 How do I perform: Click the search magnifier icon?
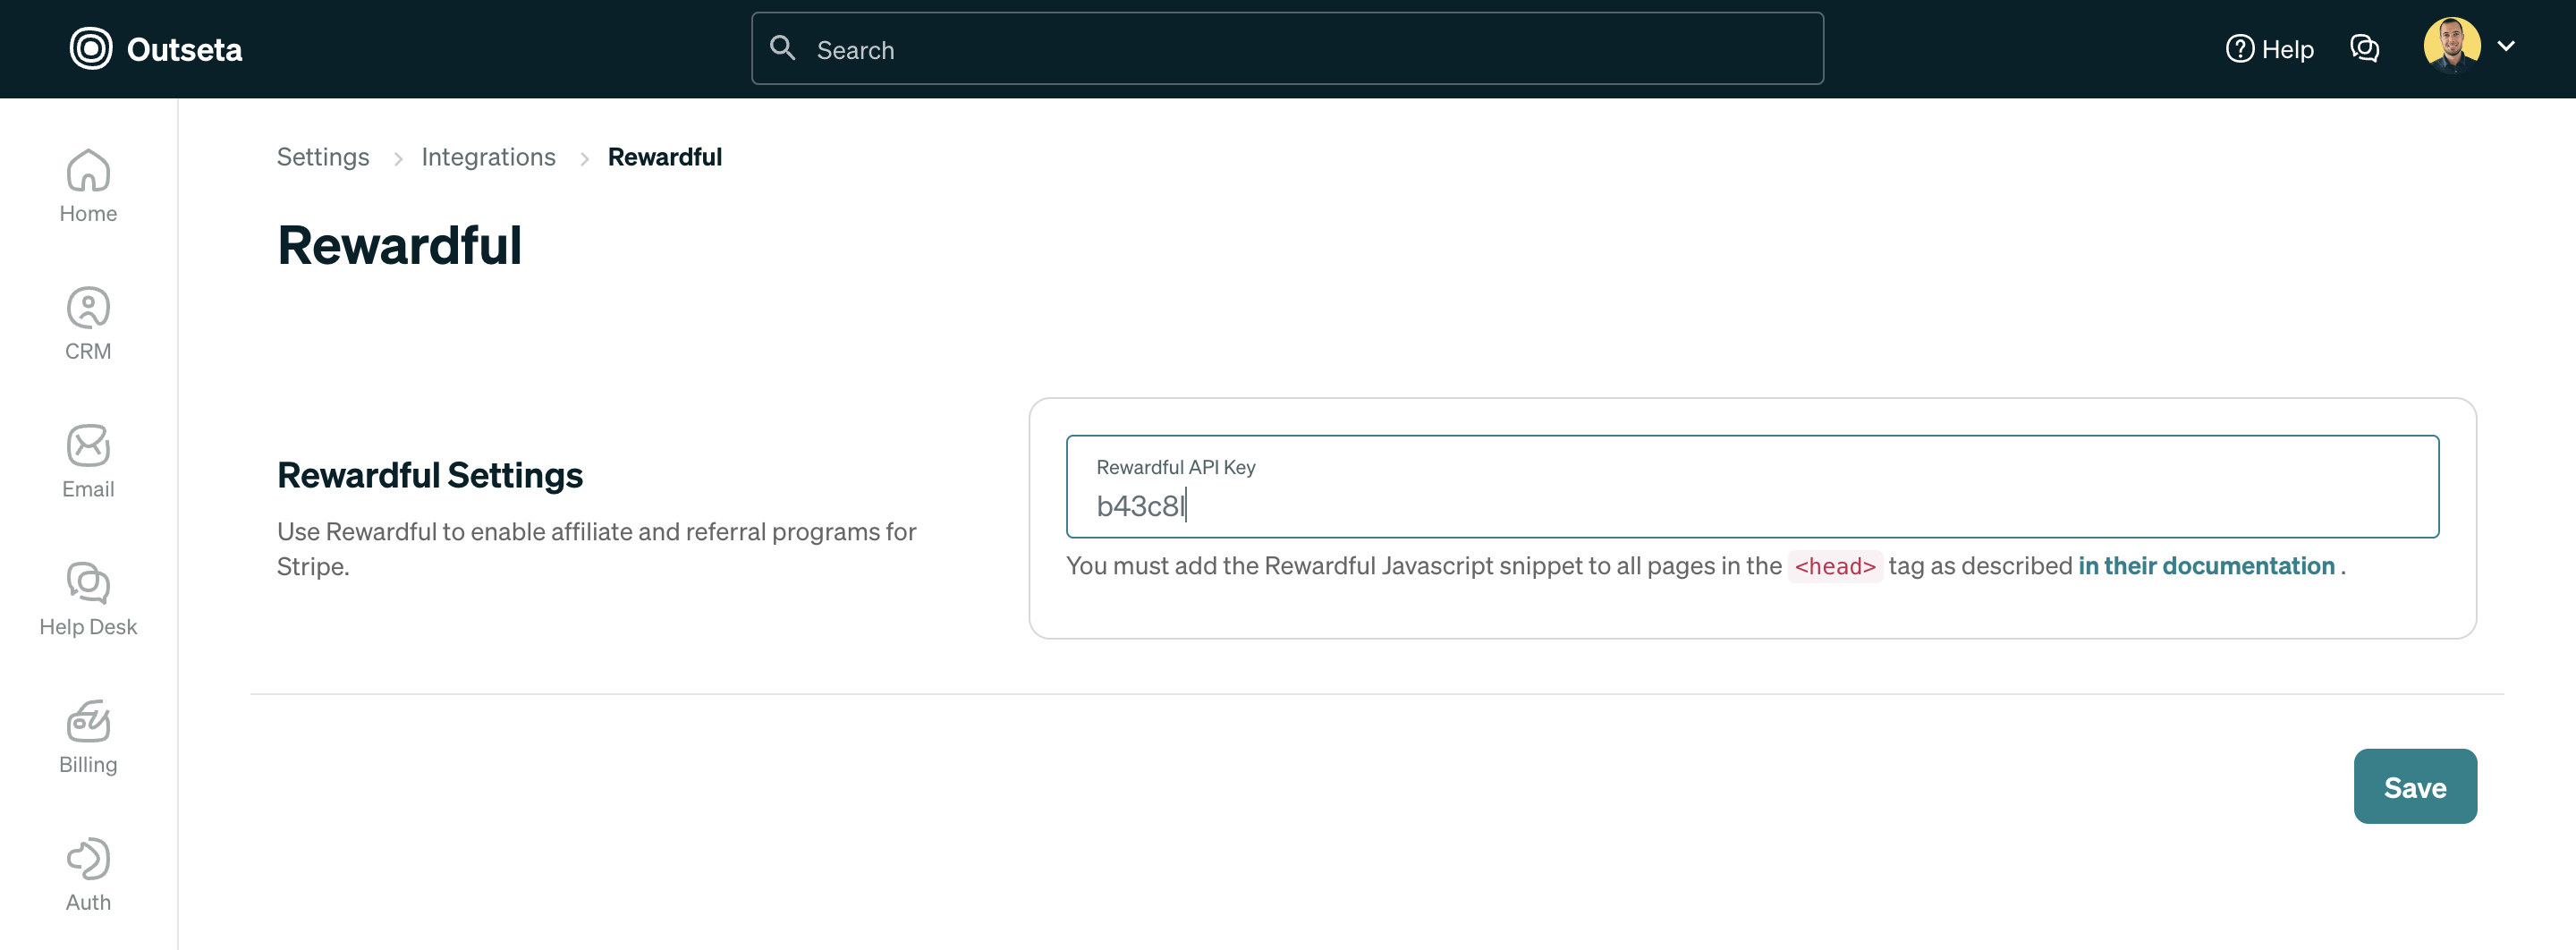click(782, 48)
